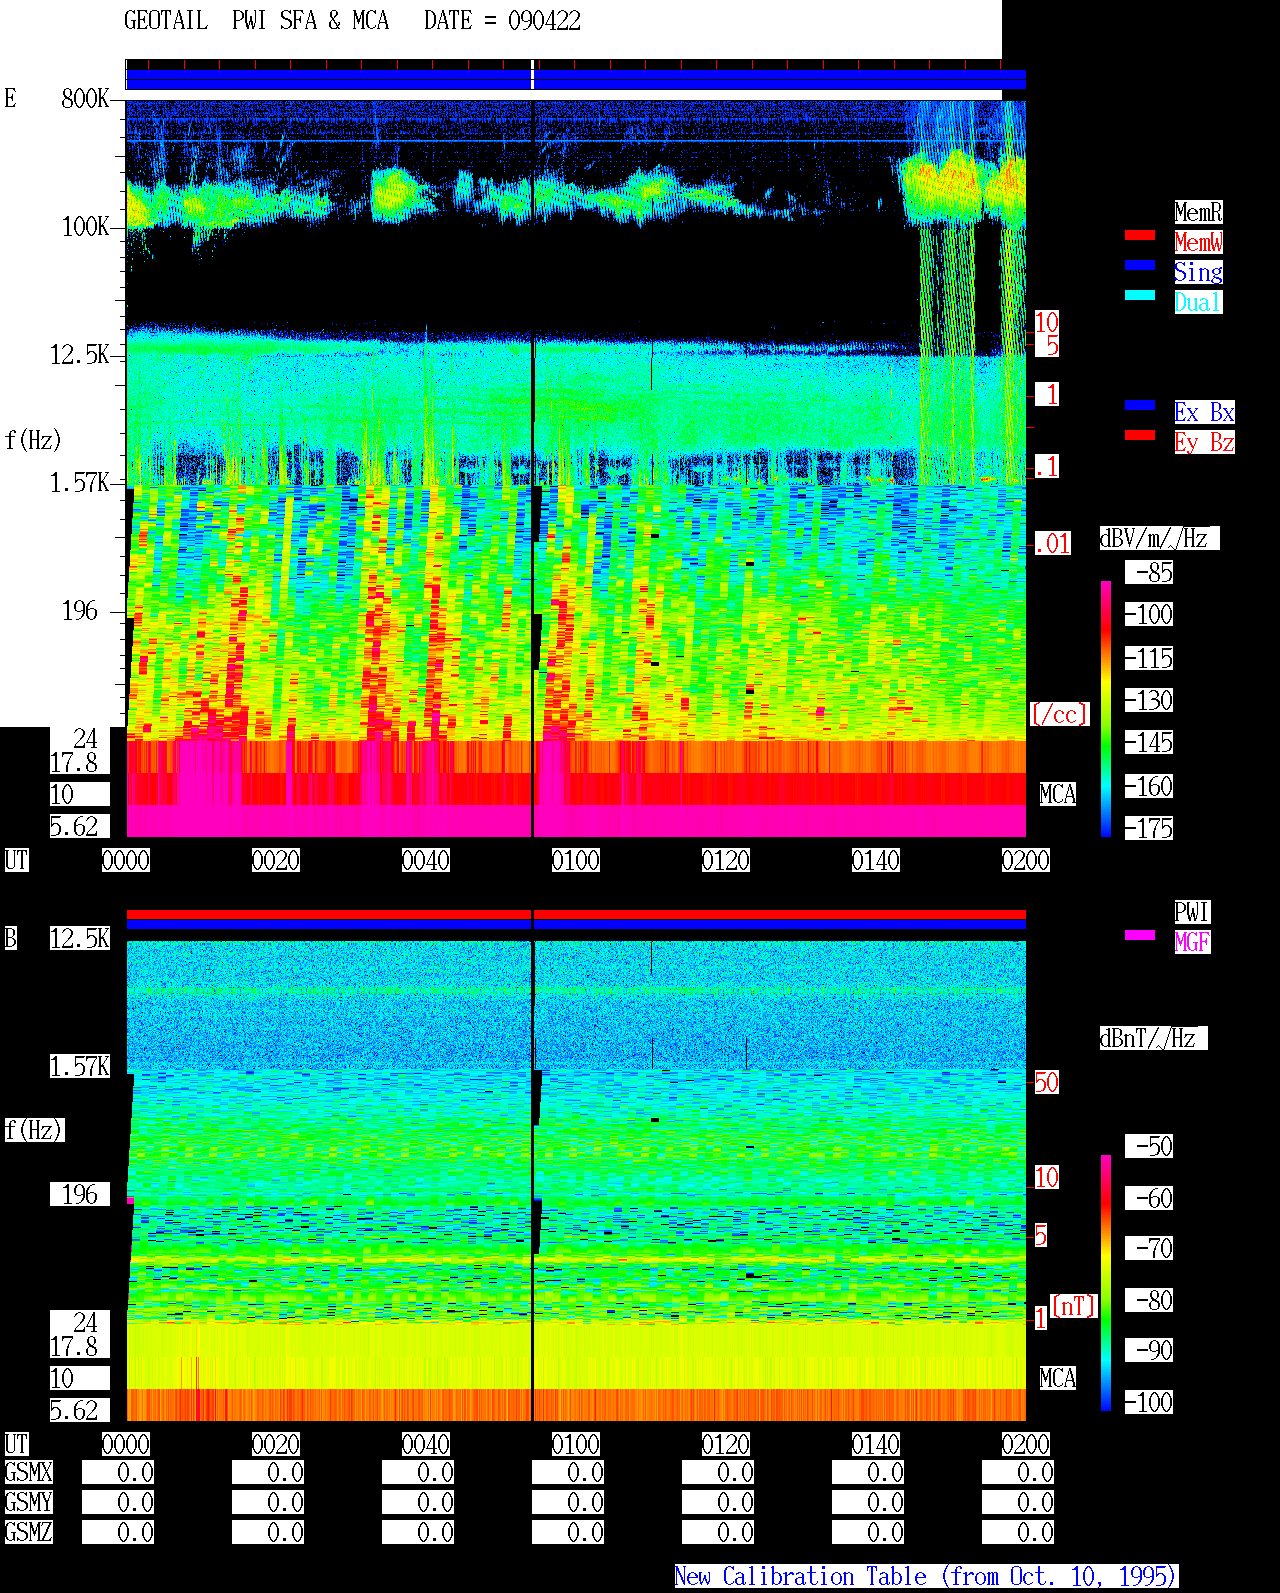Click the GEOTAIL PWI SFA & MCA title
The width and height of the screenshot is (1280, 1593).
(x=256, y=20)
